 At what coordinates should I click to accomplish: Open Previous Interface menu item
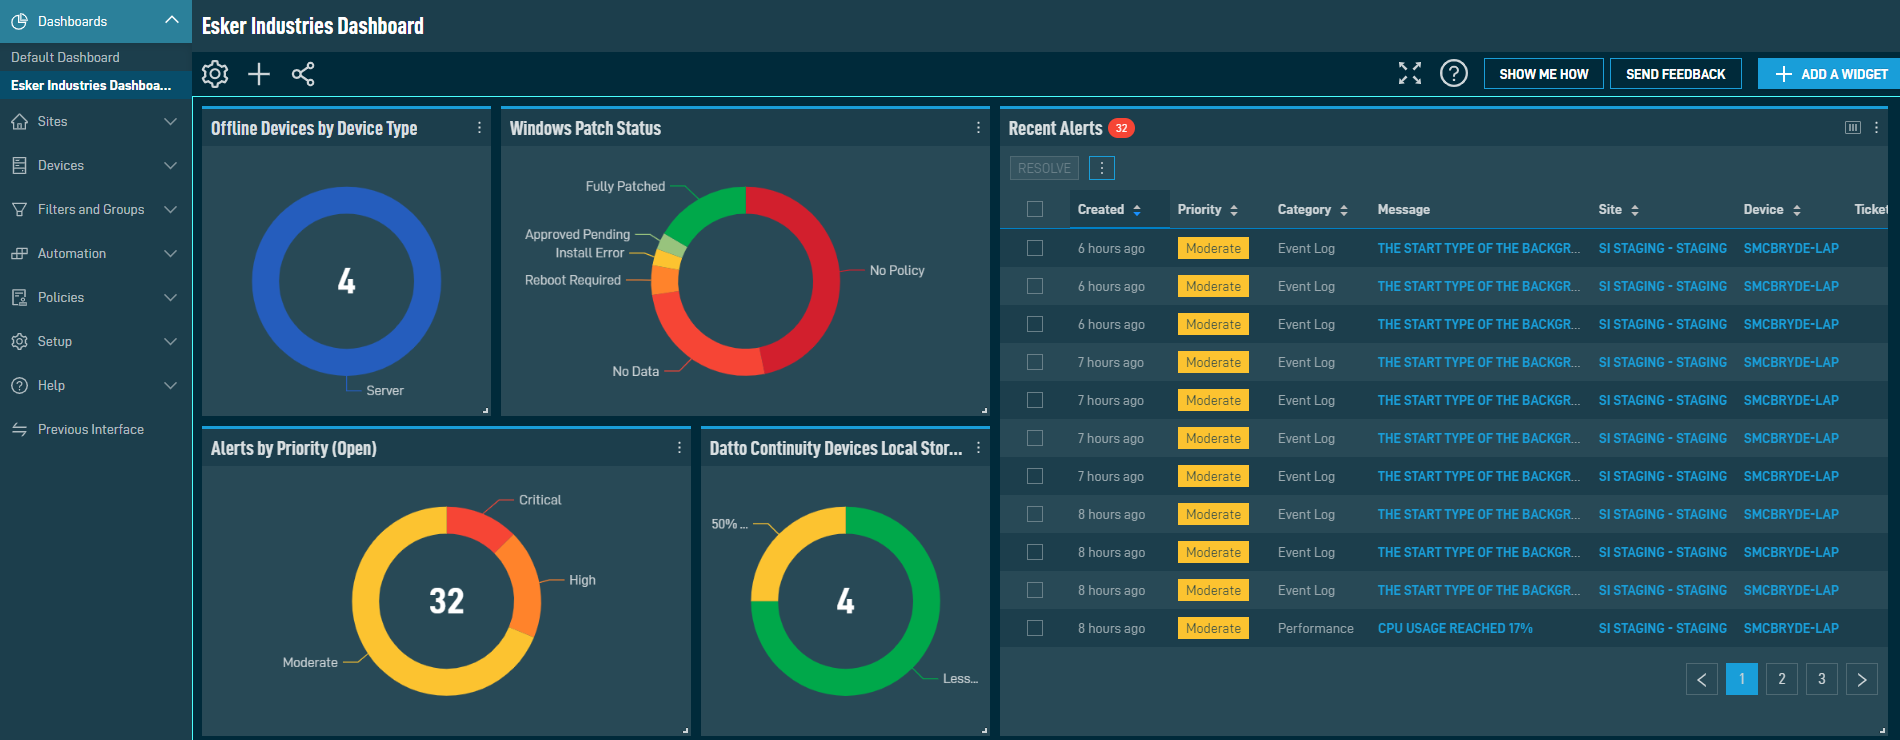tap(91, 430)
